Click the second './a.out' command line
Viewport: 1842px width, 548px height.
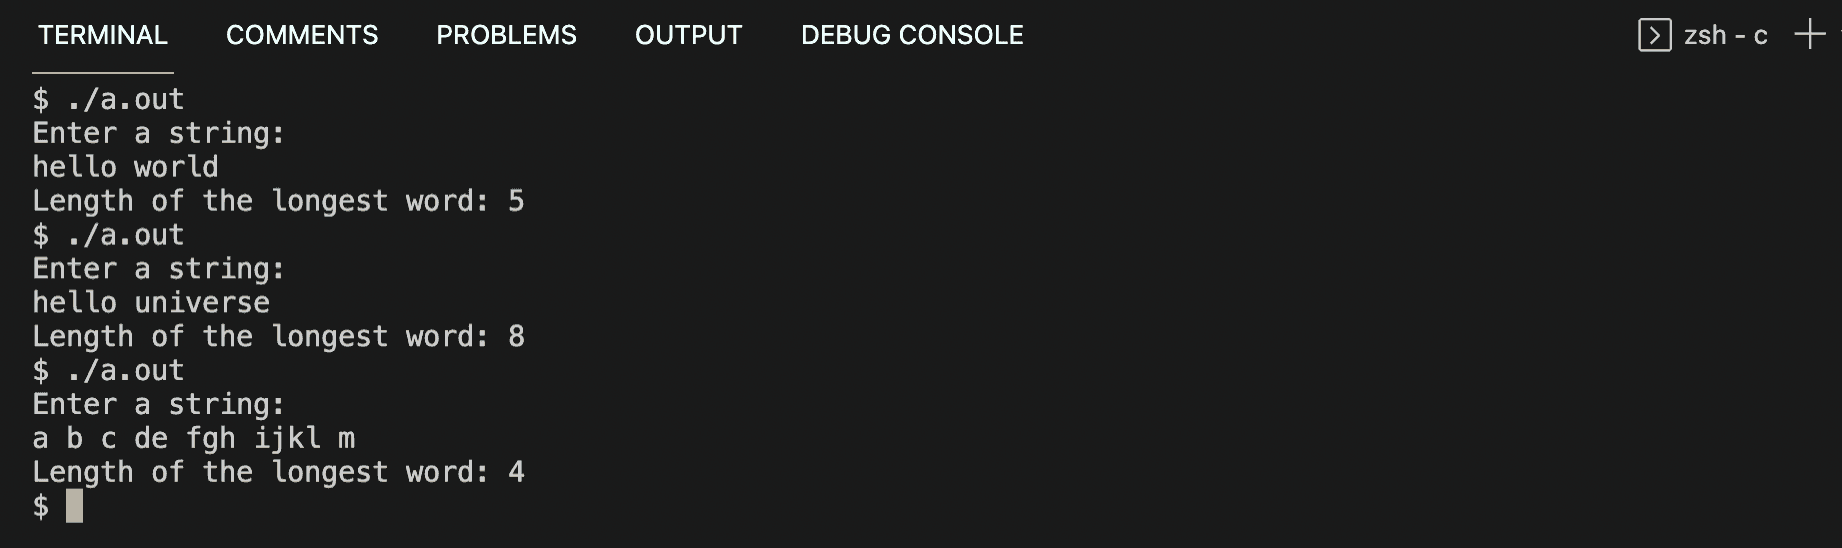coord(108,235)
